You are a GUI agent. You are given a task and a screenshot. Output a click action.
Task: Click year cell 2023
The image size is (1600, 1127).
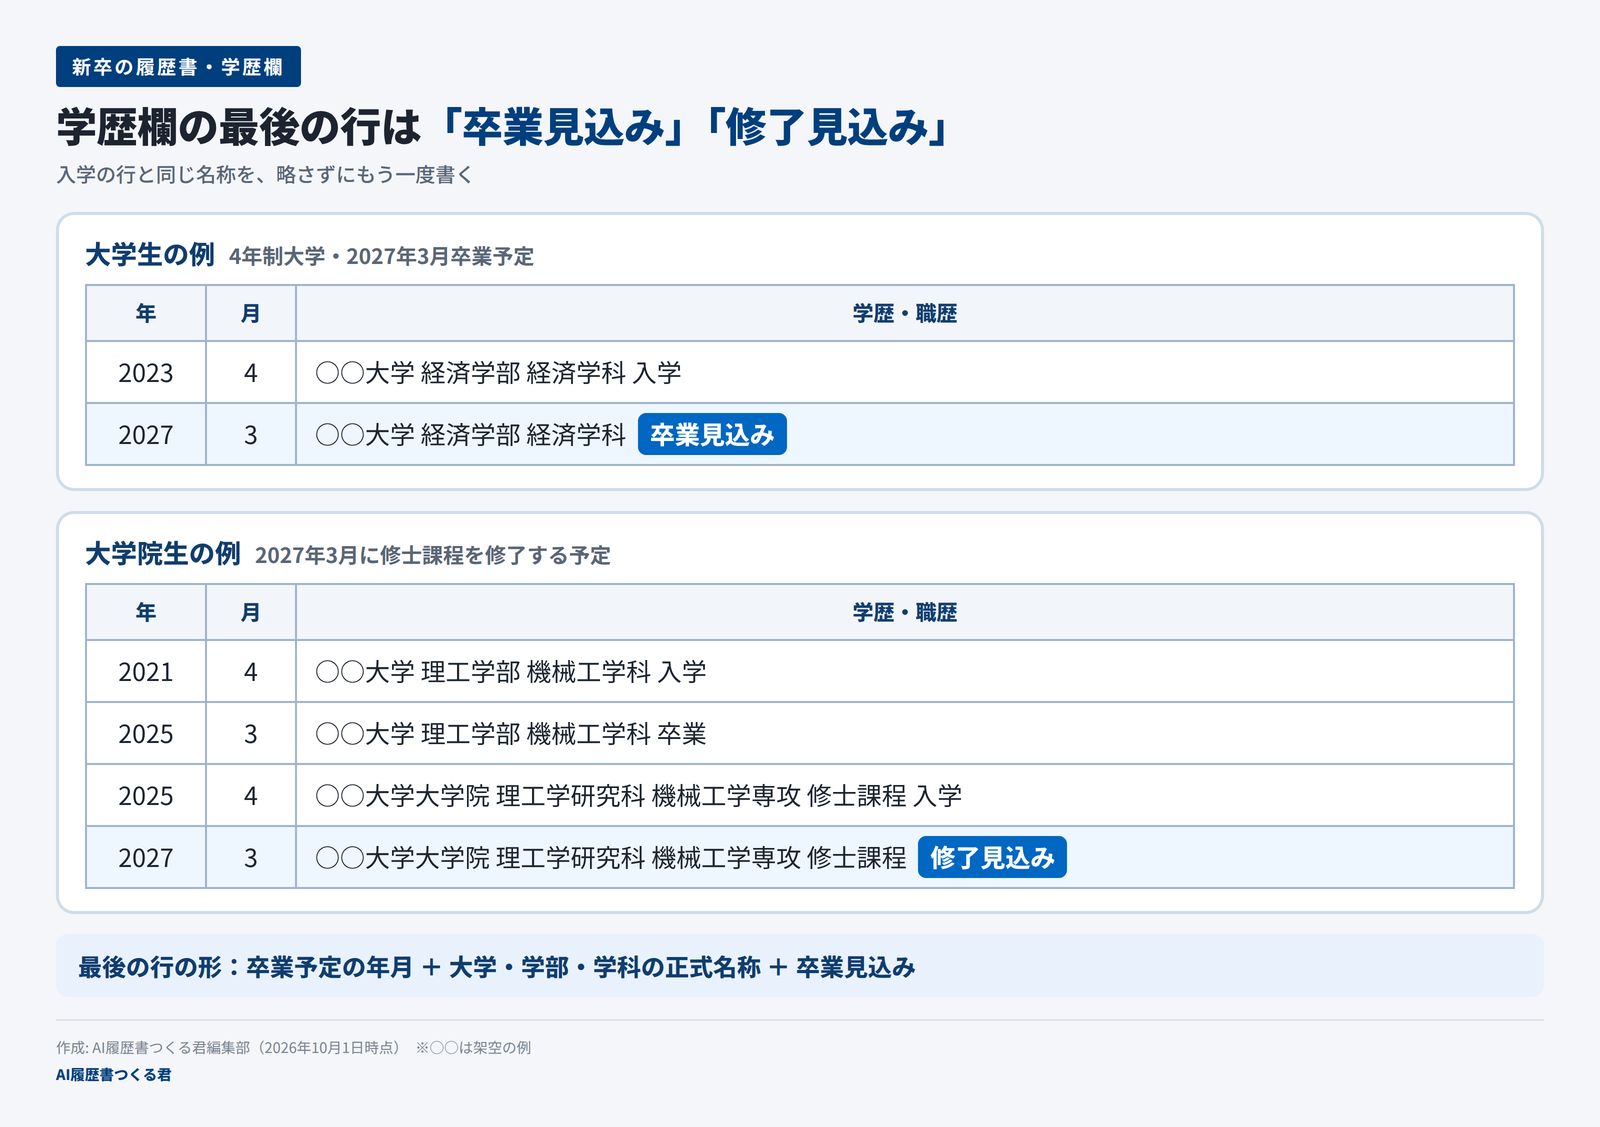point(146,373)
